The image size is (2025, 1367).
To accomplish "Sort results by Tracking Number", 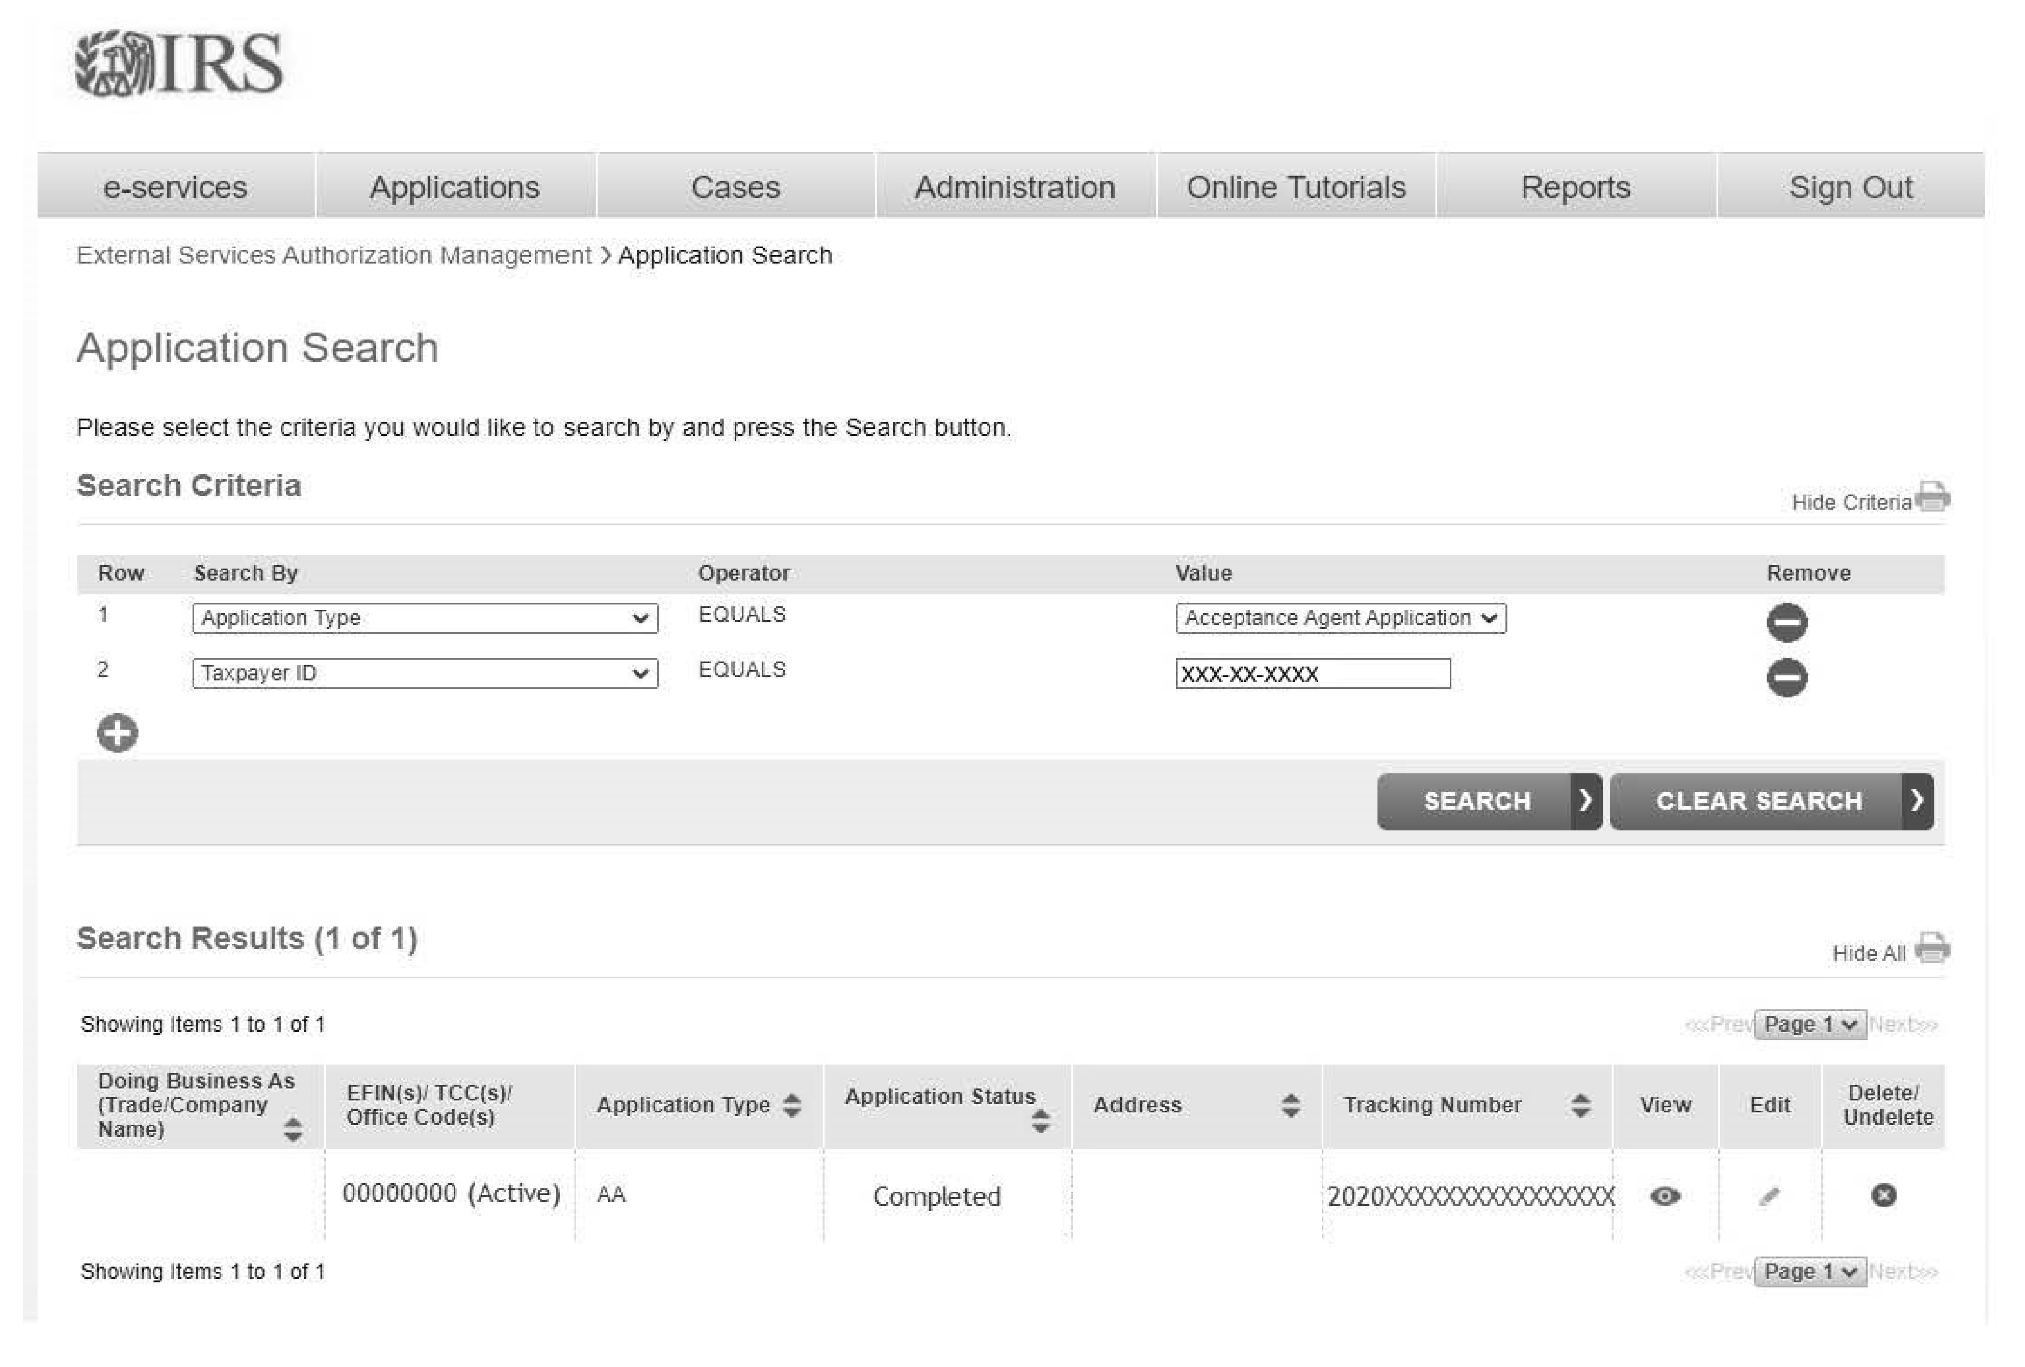I will click(1580, 1105).
